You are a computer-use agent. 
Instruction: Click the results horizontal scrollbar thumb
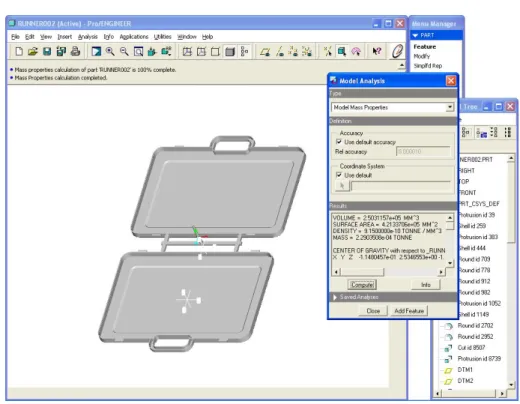tap(362, 272)
